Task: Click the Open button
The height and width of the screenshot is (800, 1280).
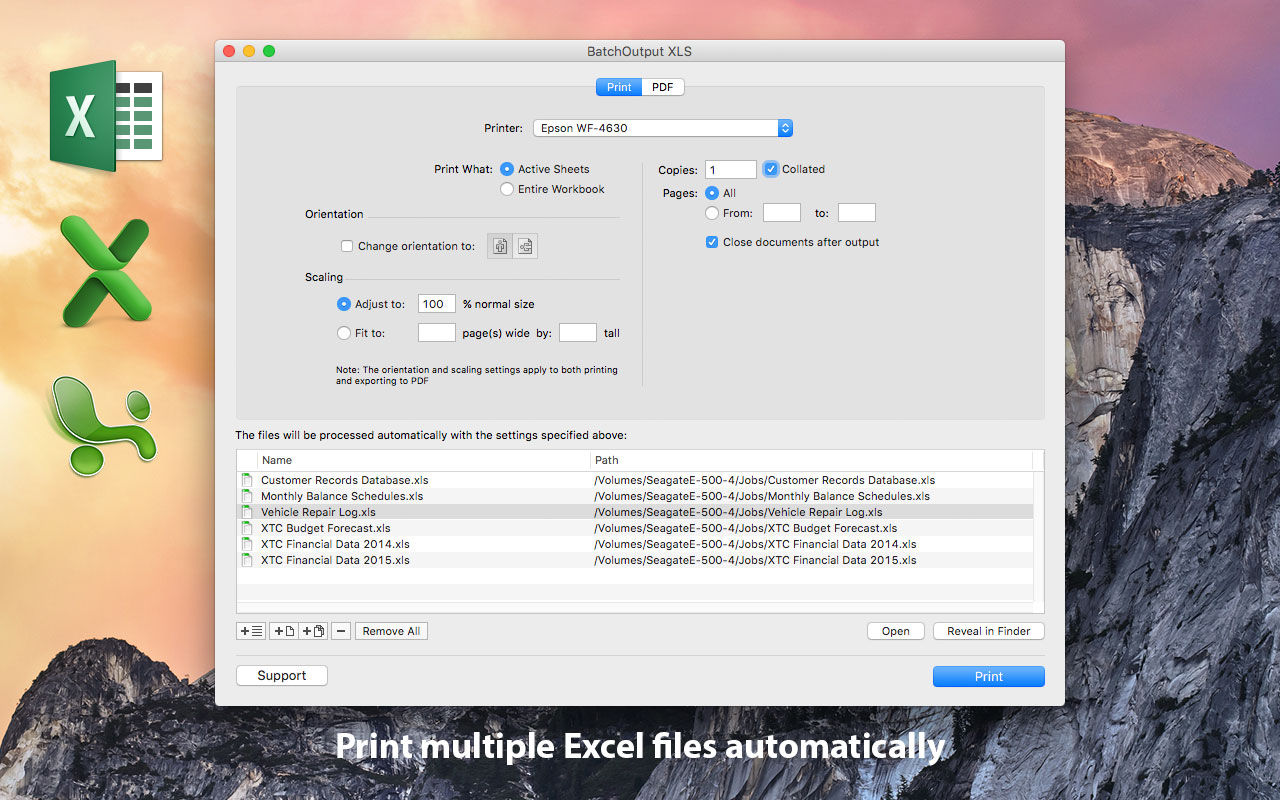Action: tap(896, 631)
